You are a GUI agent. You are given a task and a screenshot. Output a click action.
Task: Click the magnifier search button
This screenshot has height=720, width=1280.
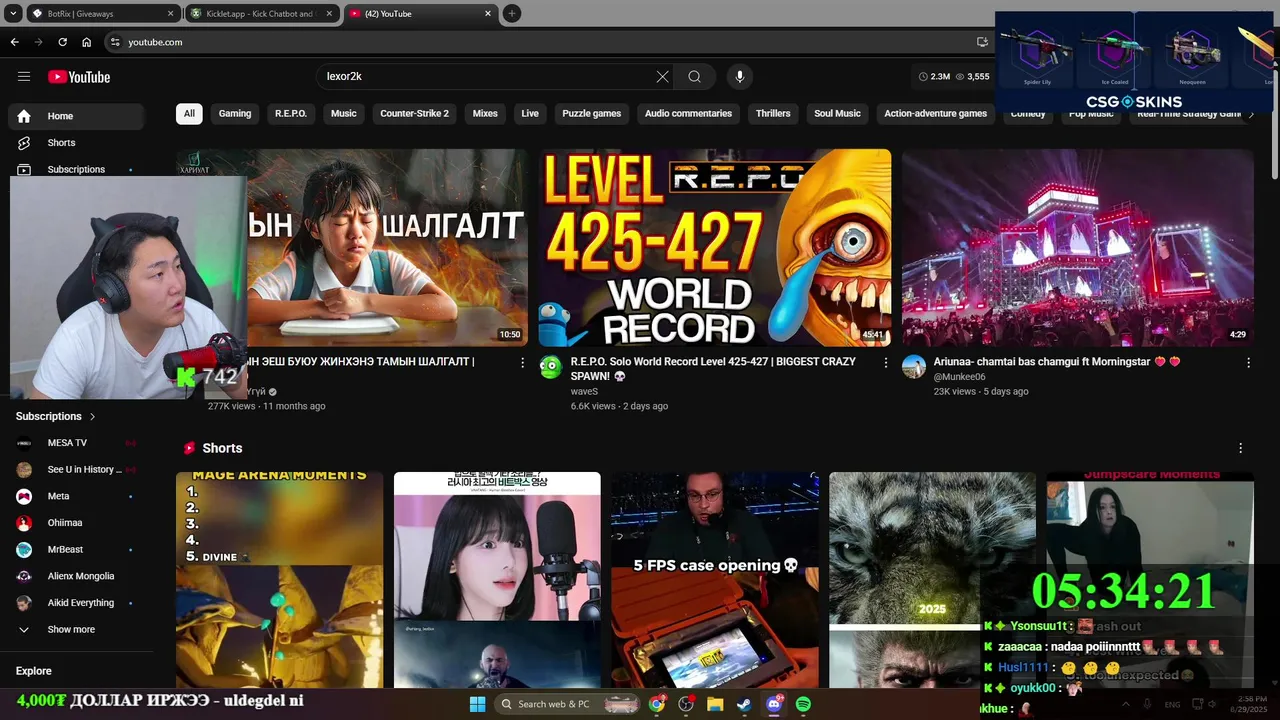pyautogui.click(x=694, y=77)
